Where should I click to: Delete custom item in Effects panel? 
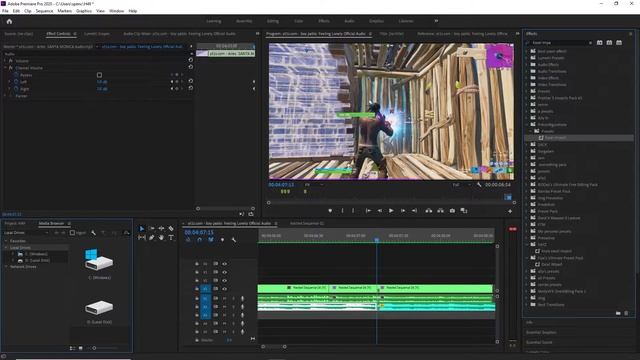(626, 313)
